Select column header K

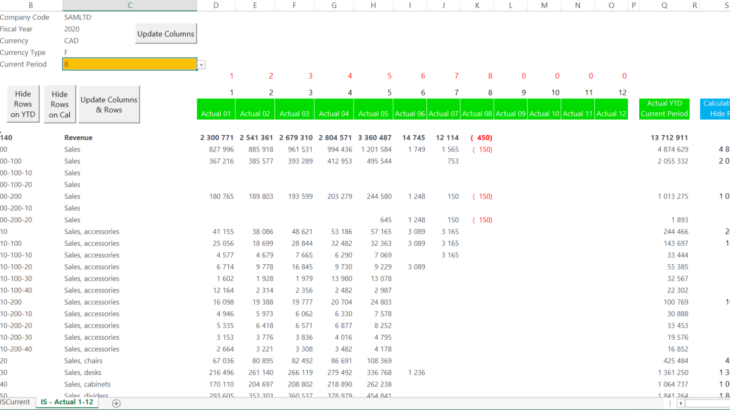coord(477,5)
